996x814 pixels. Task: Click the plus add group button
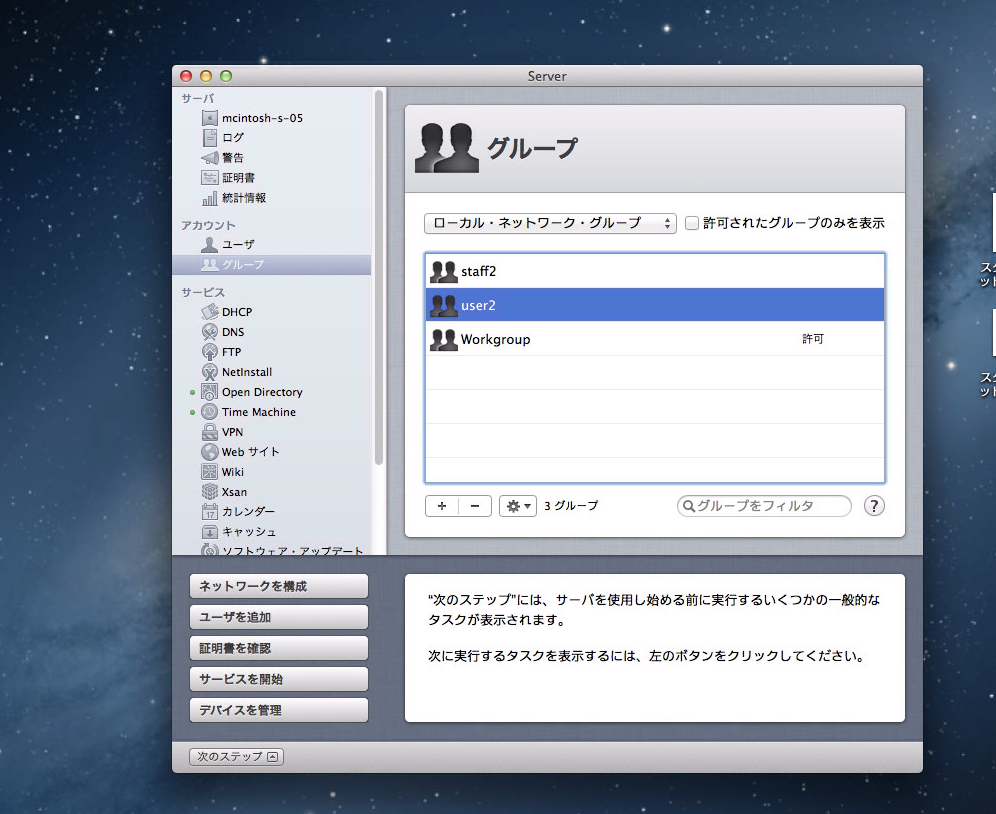pyautogui.click(x=442, y=506)
